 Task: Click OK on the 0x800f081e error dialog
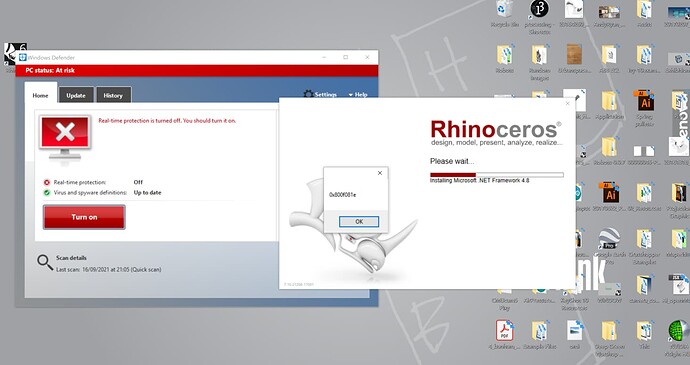[x=359, y=221]
